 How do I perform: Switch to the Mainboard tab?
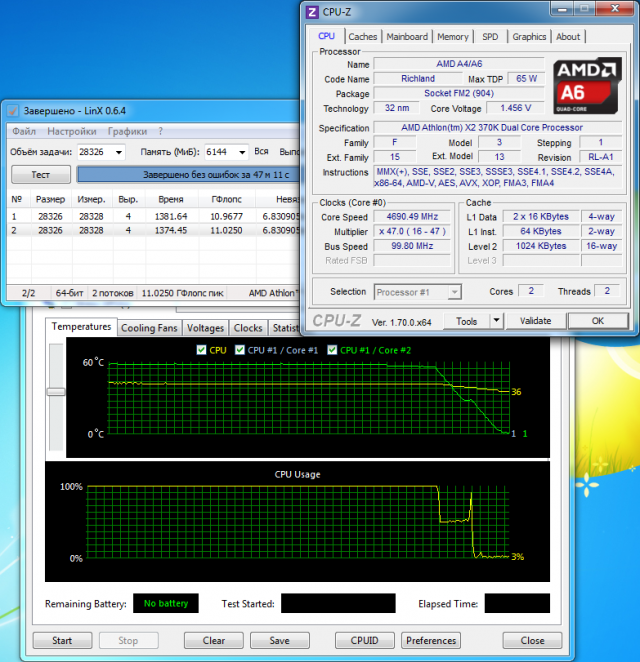pos(407,37)
